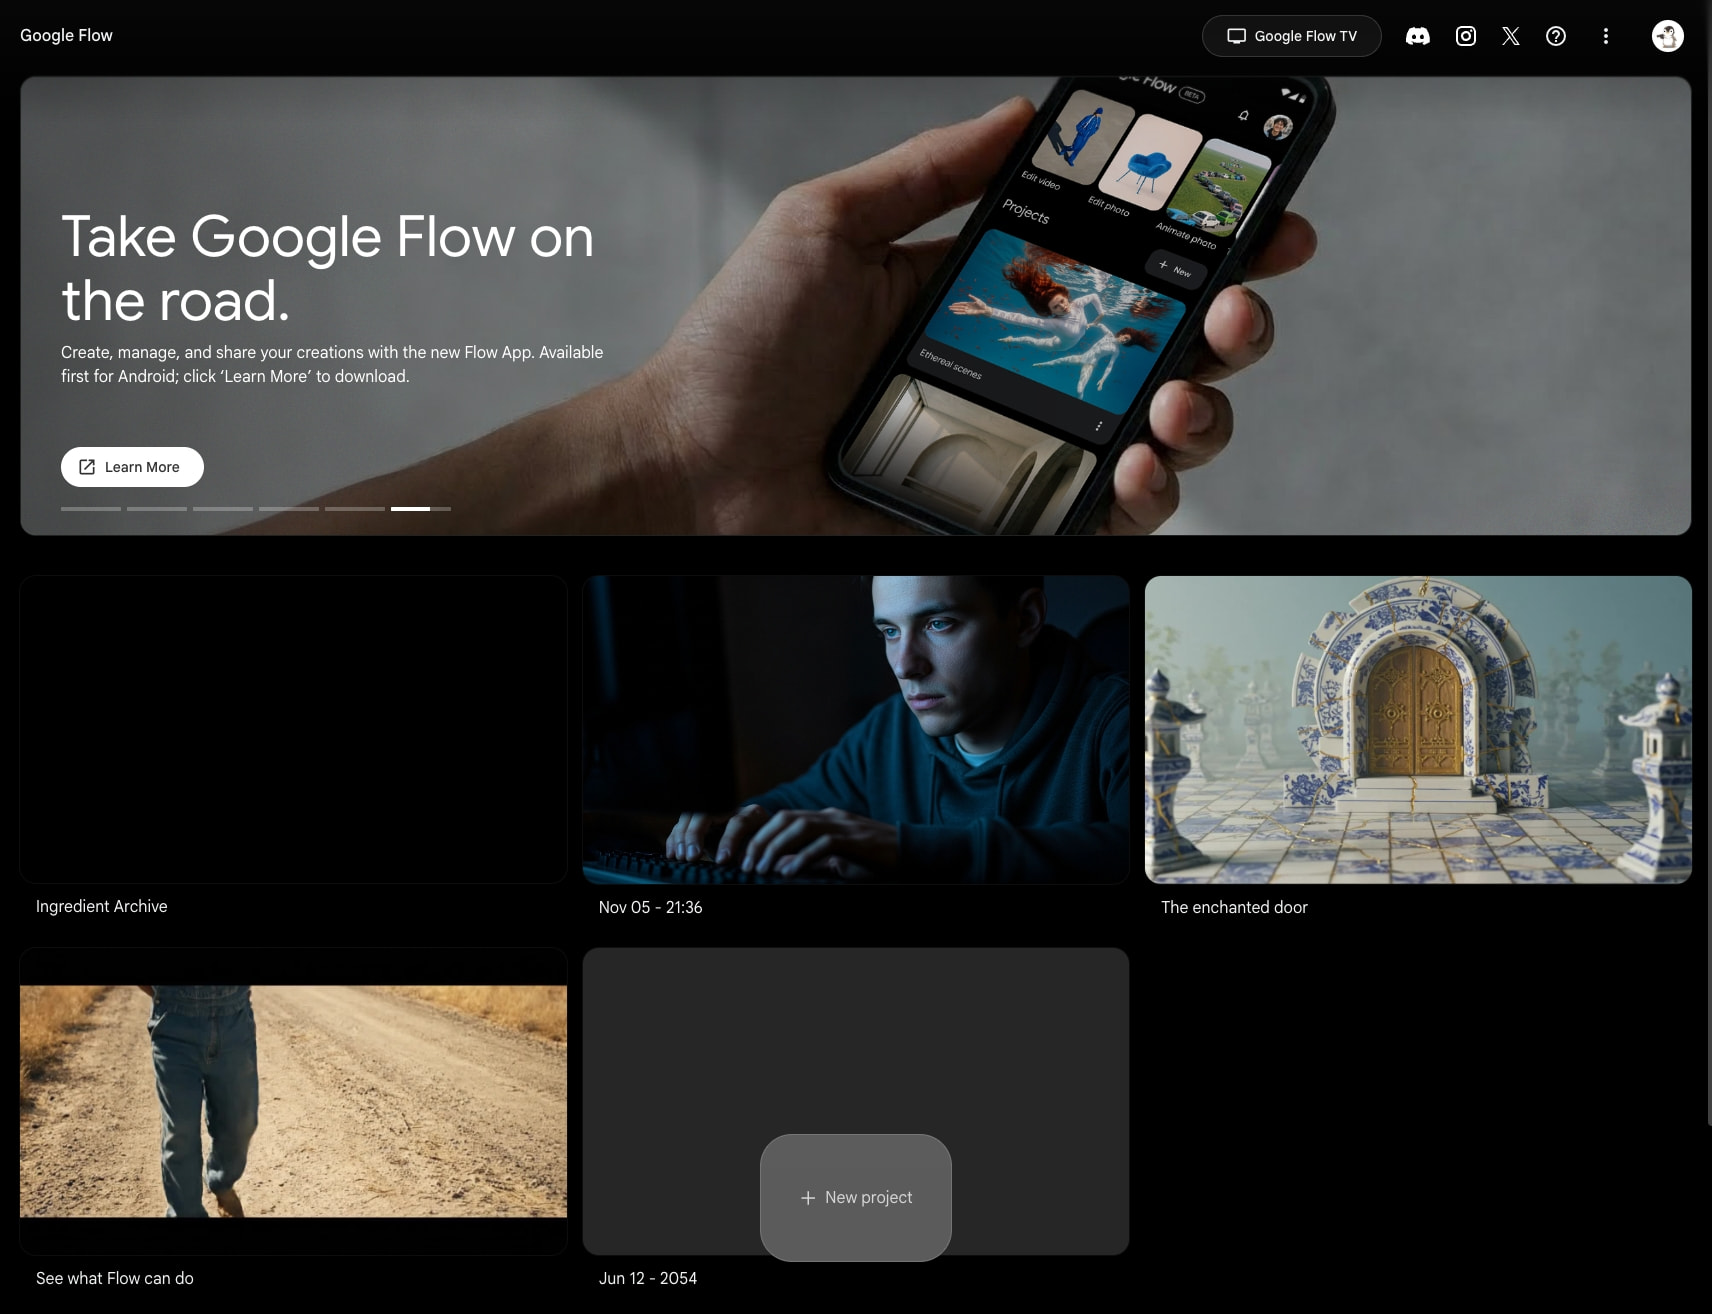Open the Ingredient Archive project thumbnail

tap(293, 729)
